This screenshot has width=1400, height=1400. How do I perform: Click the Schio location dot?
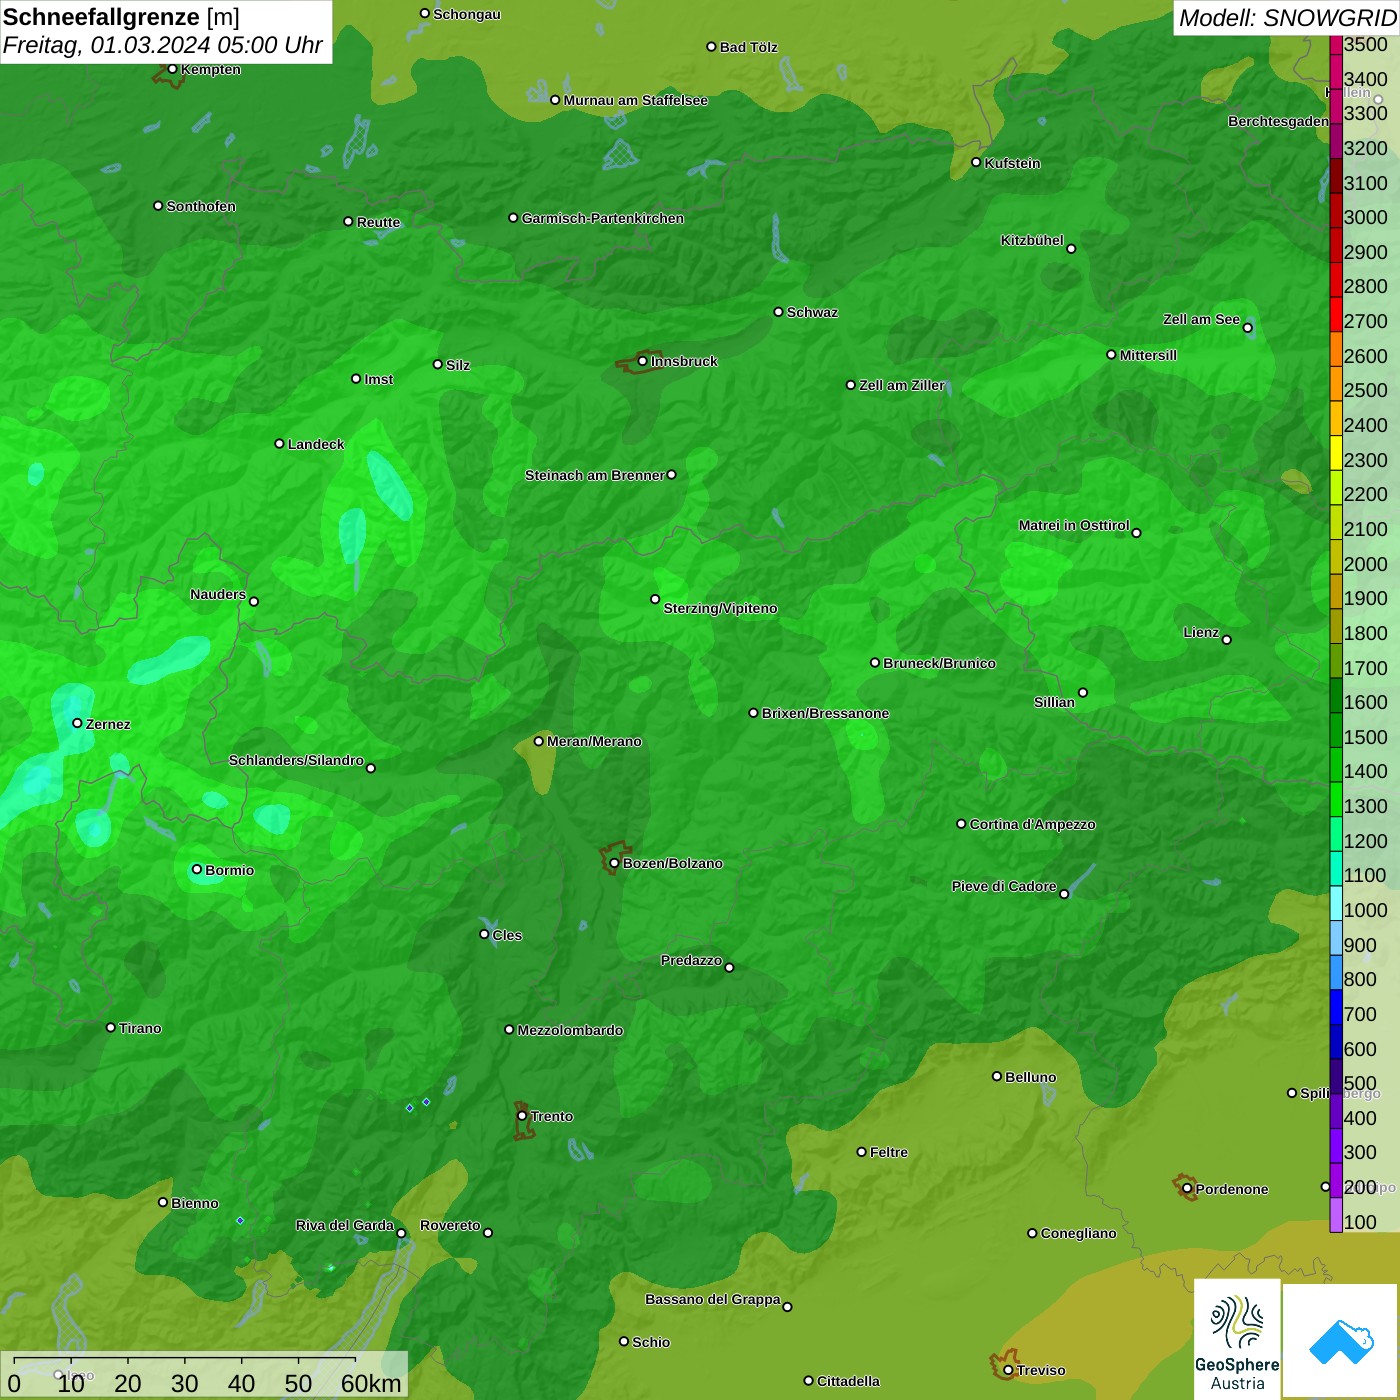624,1341
